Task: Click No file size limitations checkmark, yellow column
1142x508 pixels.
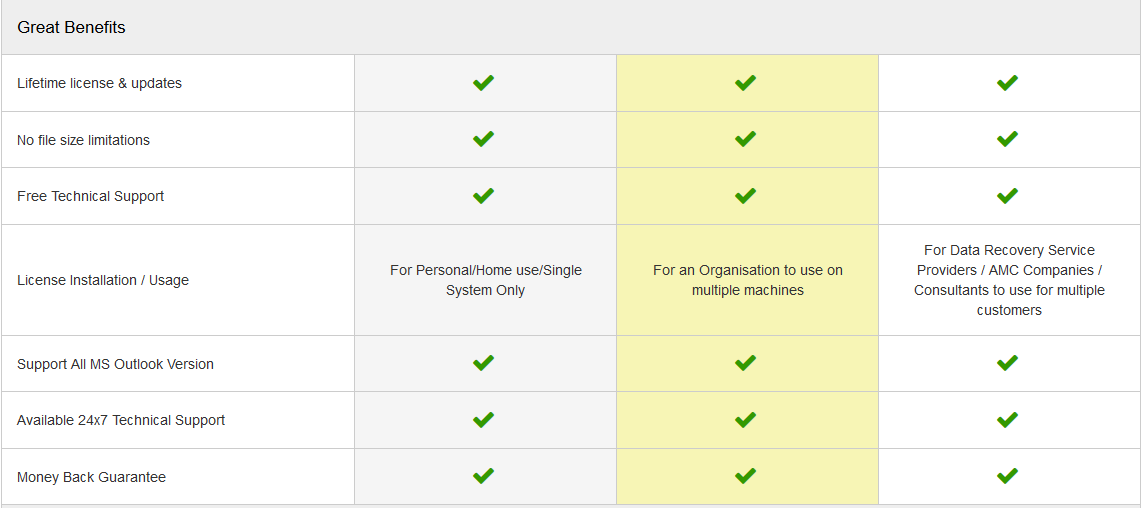Action: coord(745,139)
